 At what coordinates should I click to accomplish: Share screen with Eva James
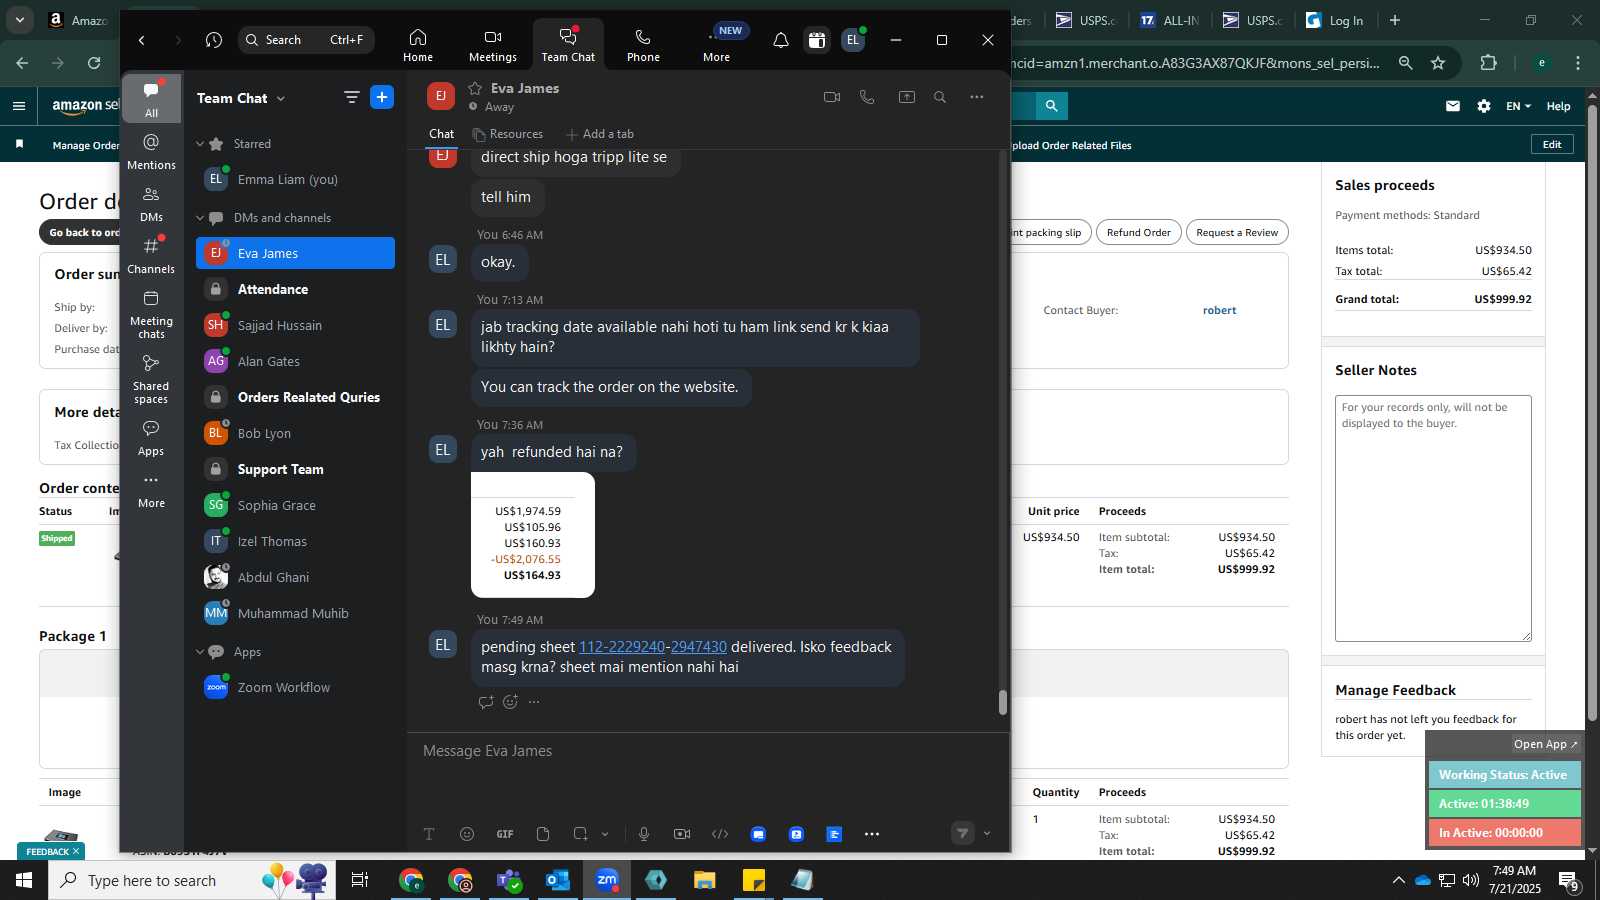[x=907, y=97]
